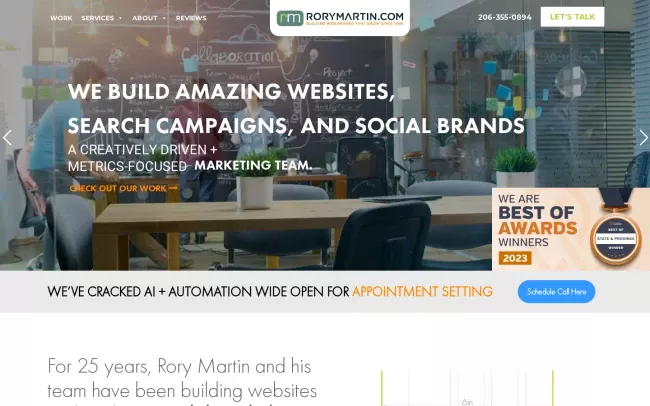Screen dimensions: 650x406
Task: Click the RORYMARTIN.COM logo text
Action: (354, 17)
